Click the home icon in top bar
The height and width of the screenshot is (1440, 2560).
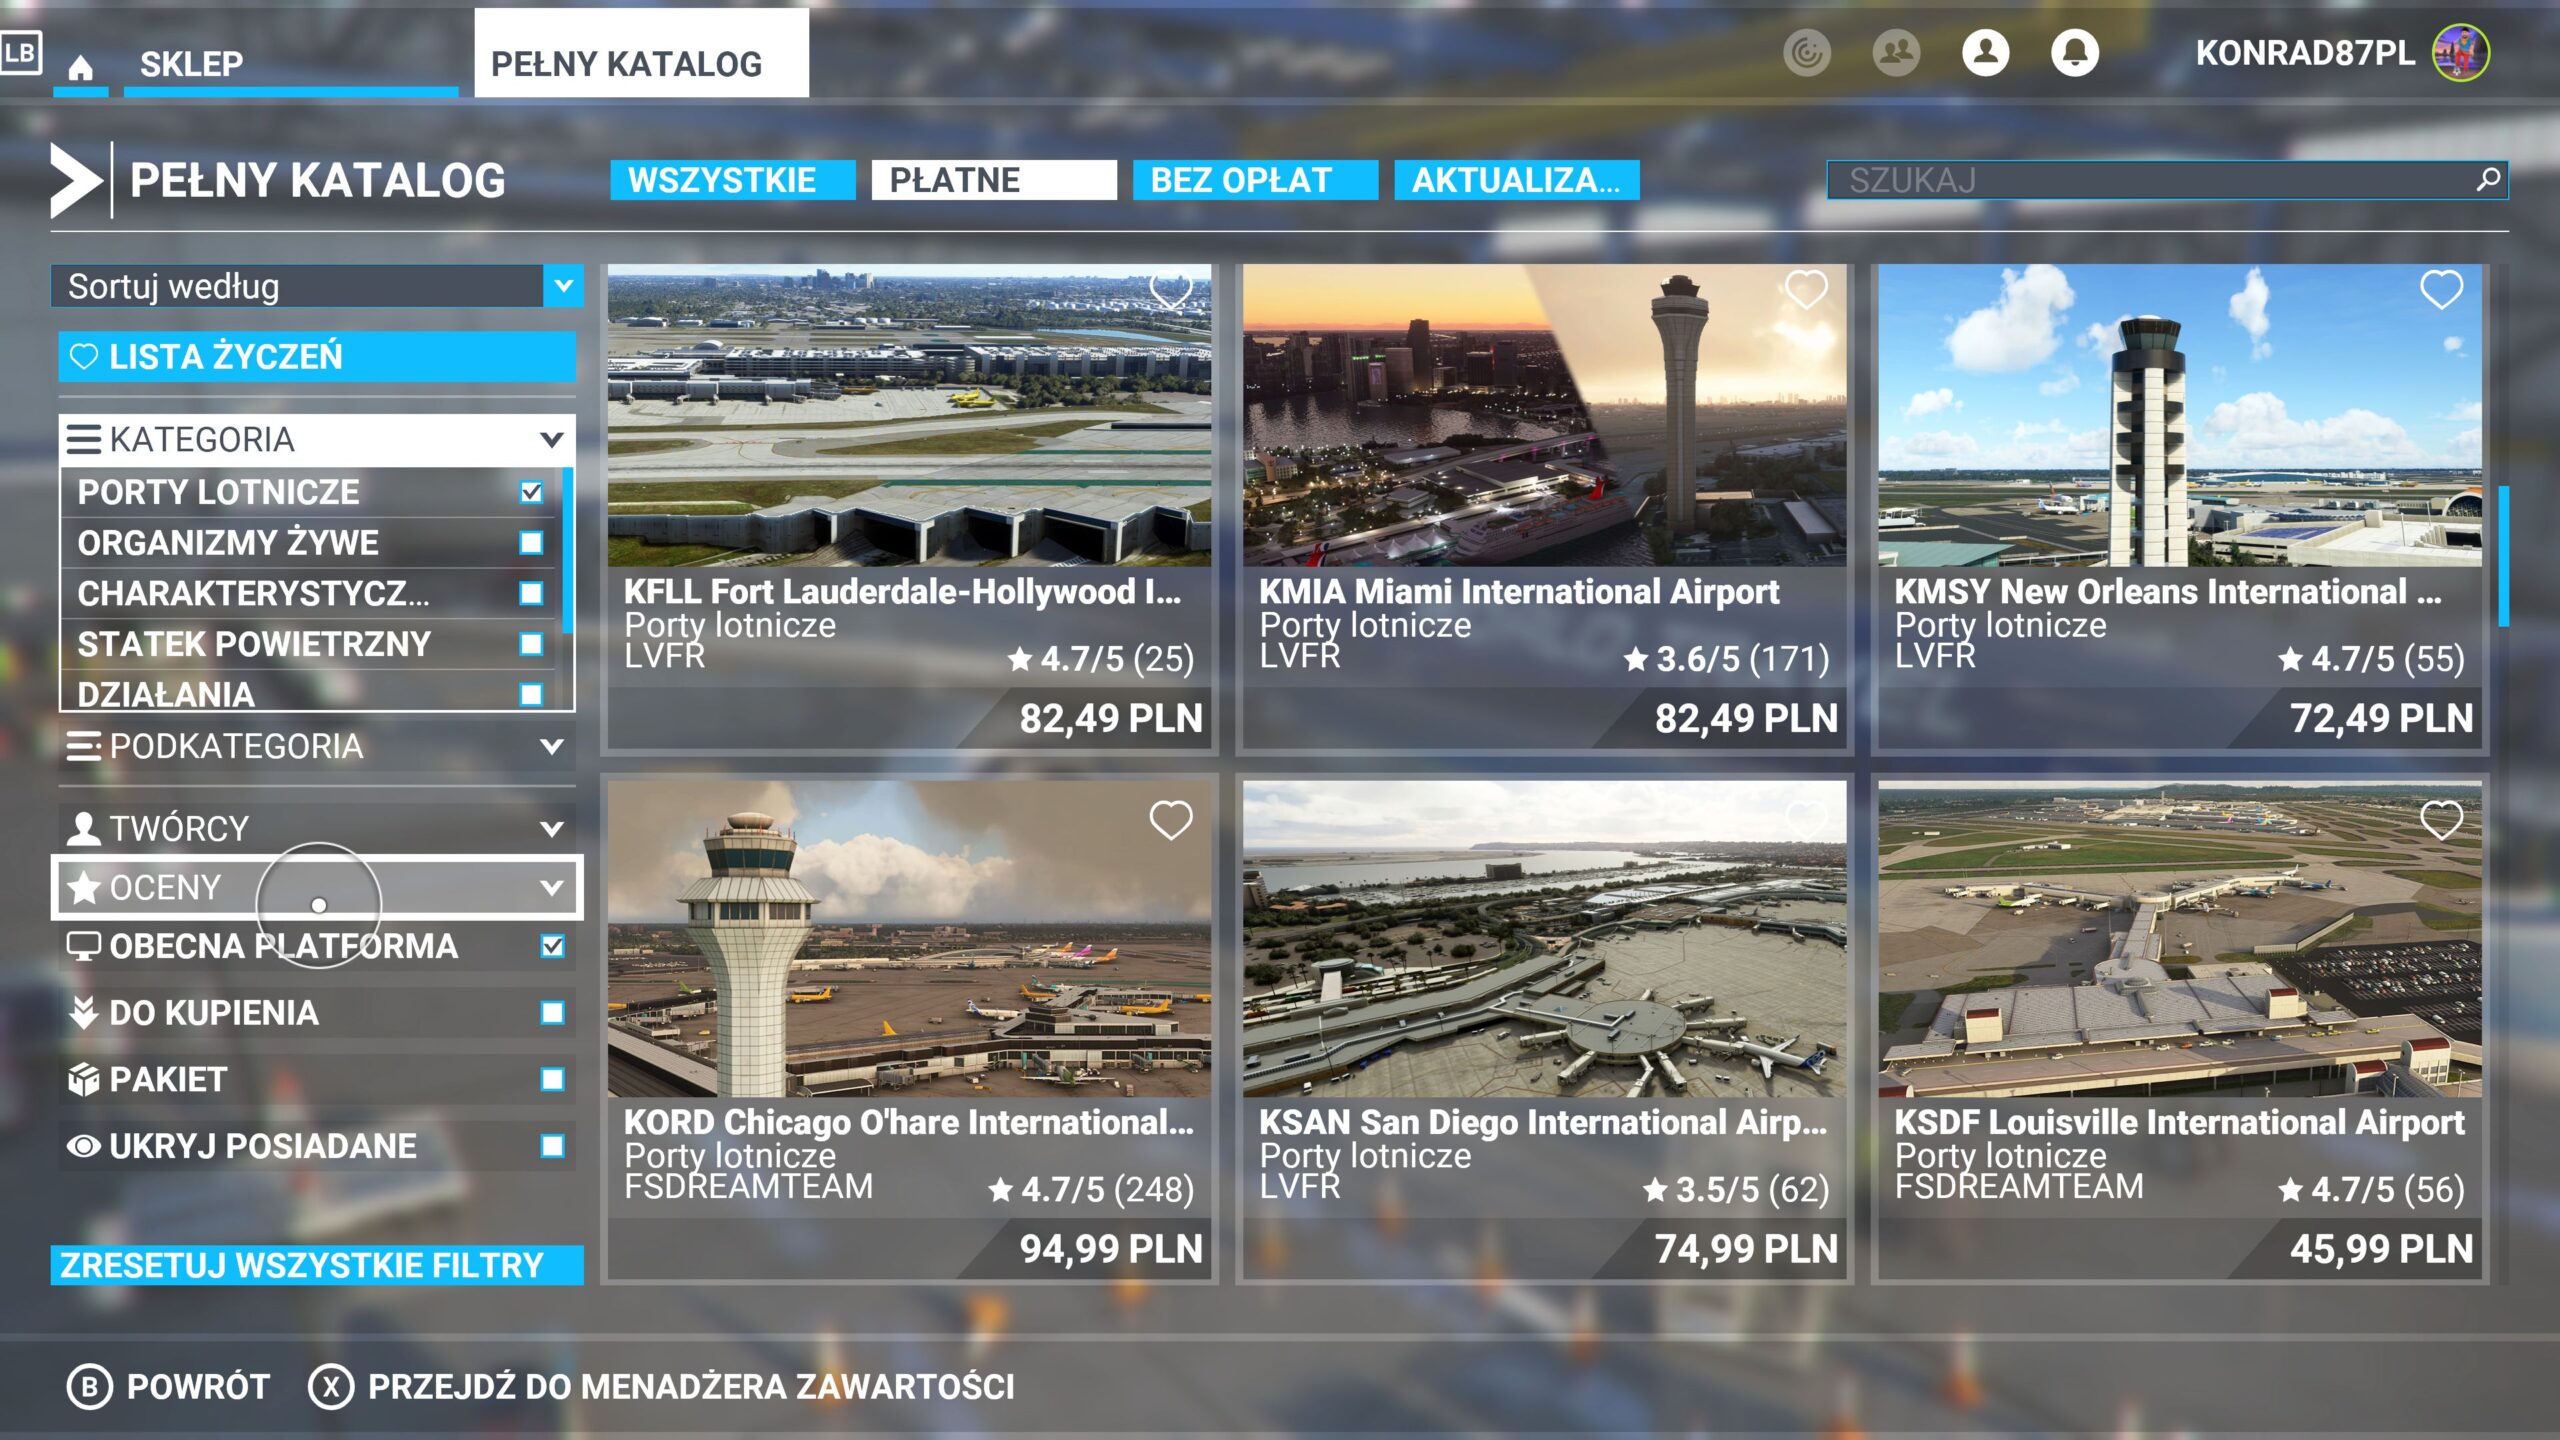click(81, 68)
